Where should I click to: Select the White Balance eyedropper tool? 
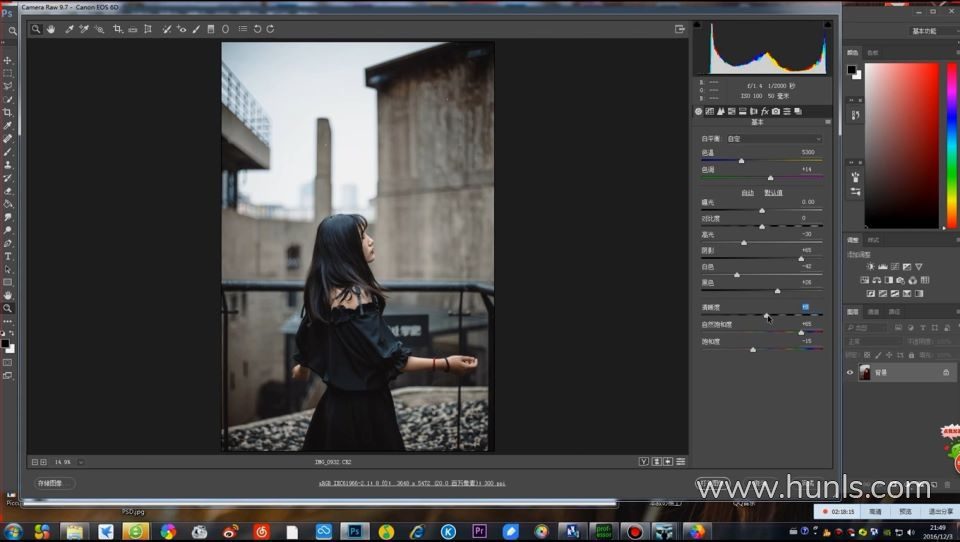click(x=69, y=29)
